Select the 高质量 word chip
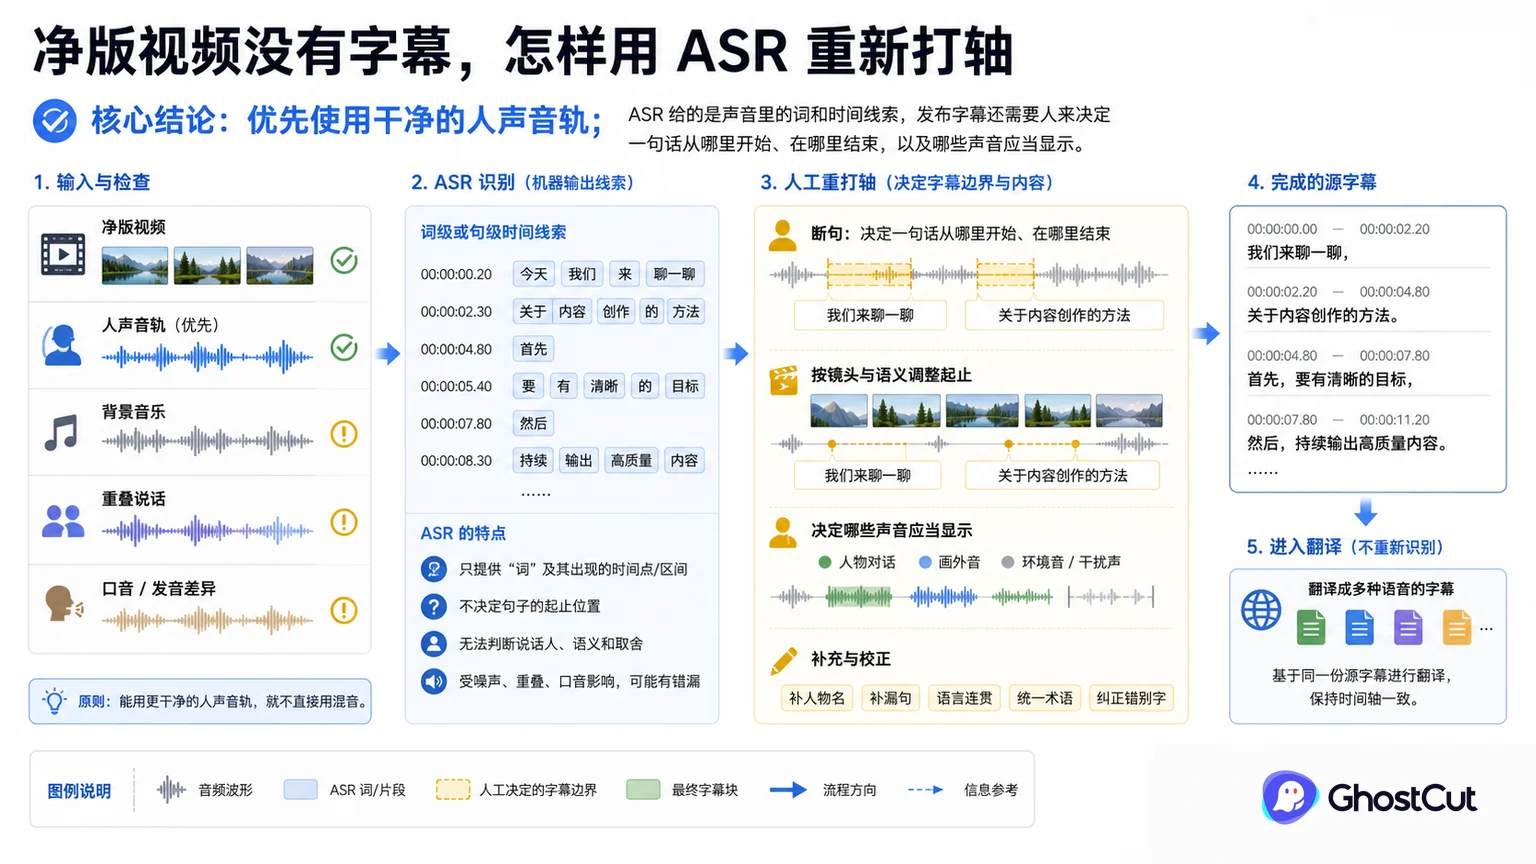The height and width of the screenshot is (864, 1536). [631, 460]
